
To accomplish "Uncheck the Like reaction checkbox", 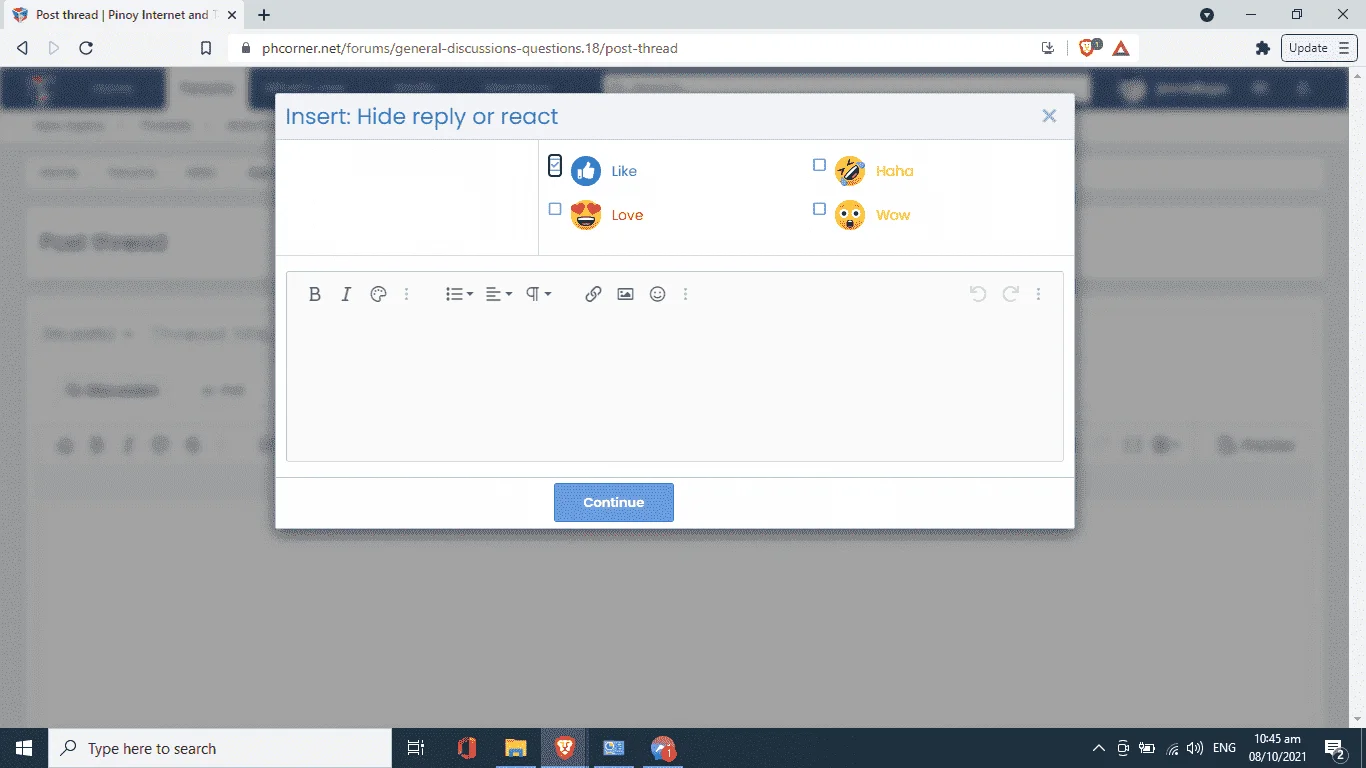I will pos(555,166).
